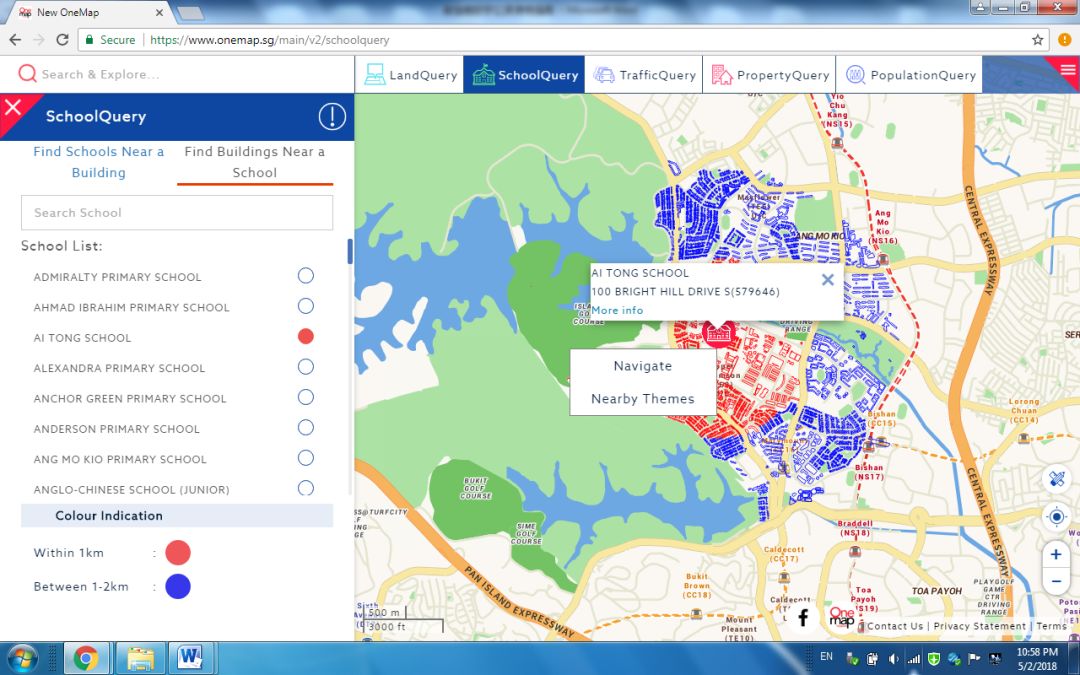Open the SchoolQuery info exclamation icon

pos(332,117)
